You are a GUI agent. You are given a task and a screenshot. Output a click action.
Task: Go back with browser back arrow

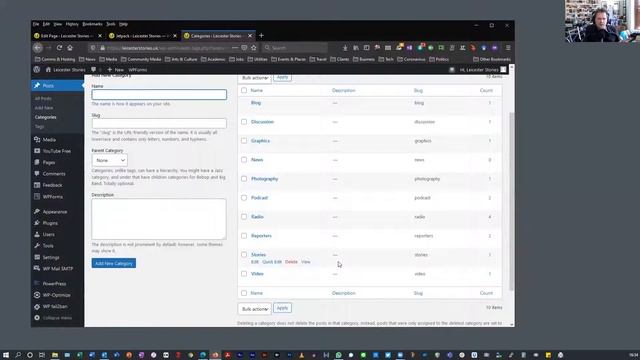point(38,48)
